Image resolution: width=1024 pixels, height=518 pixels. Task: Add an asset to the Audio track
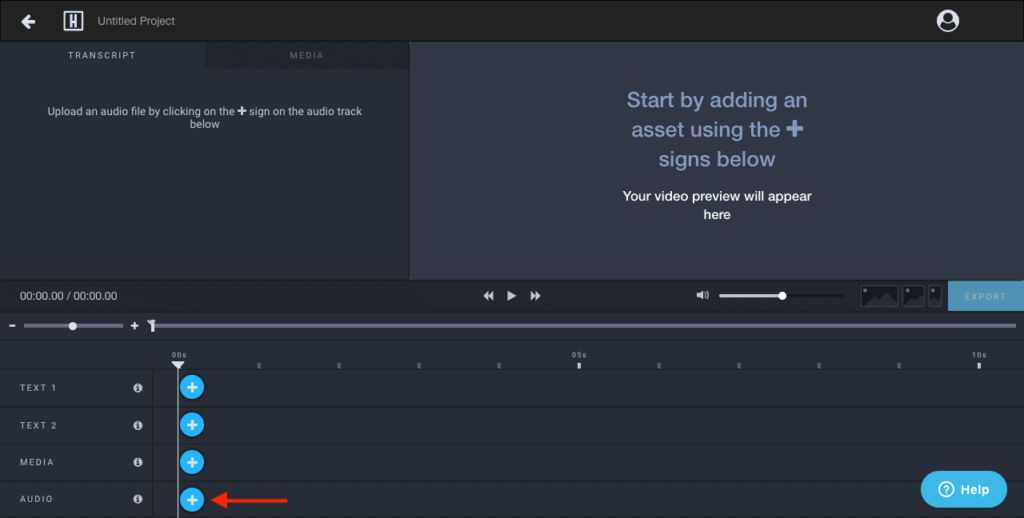(191, 499)
